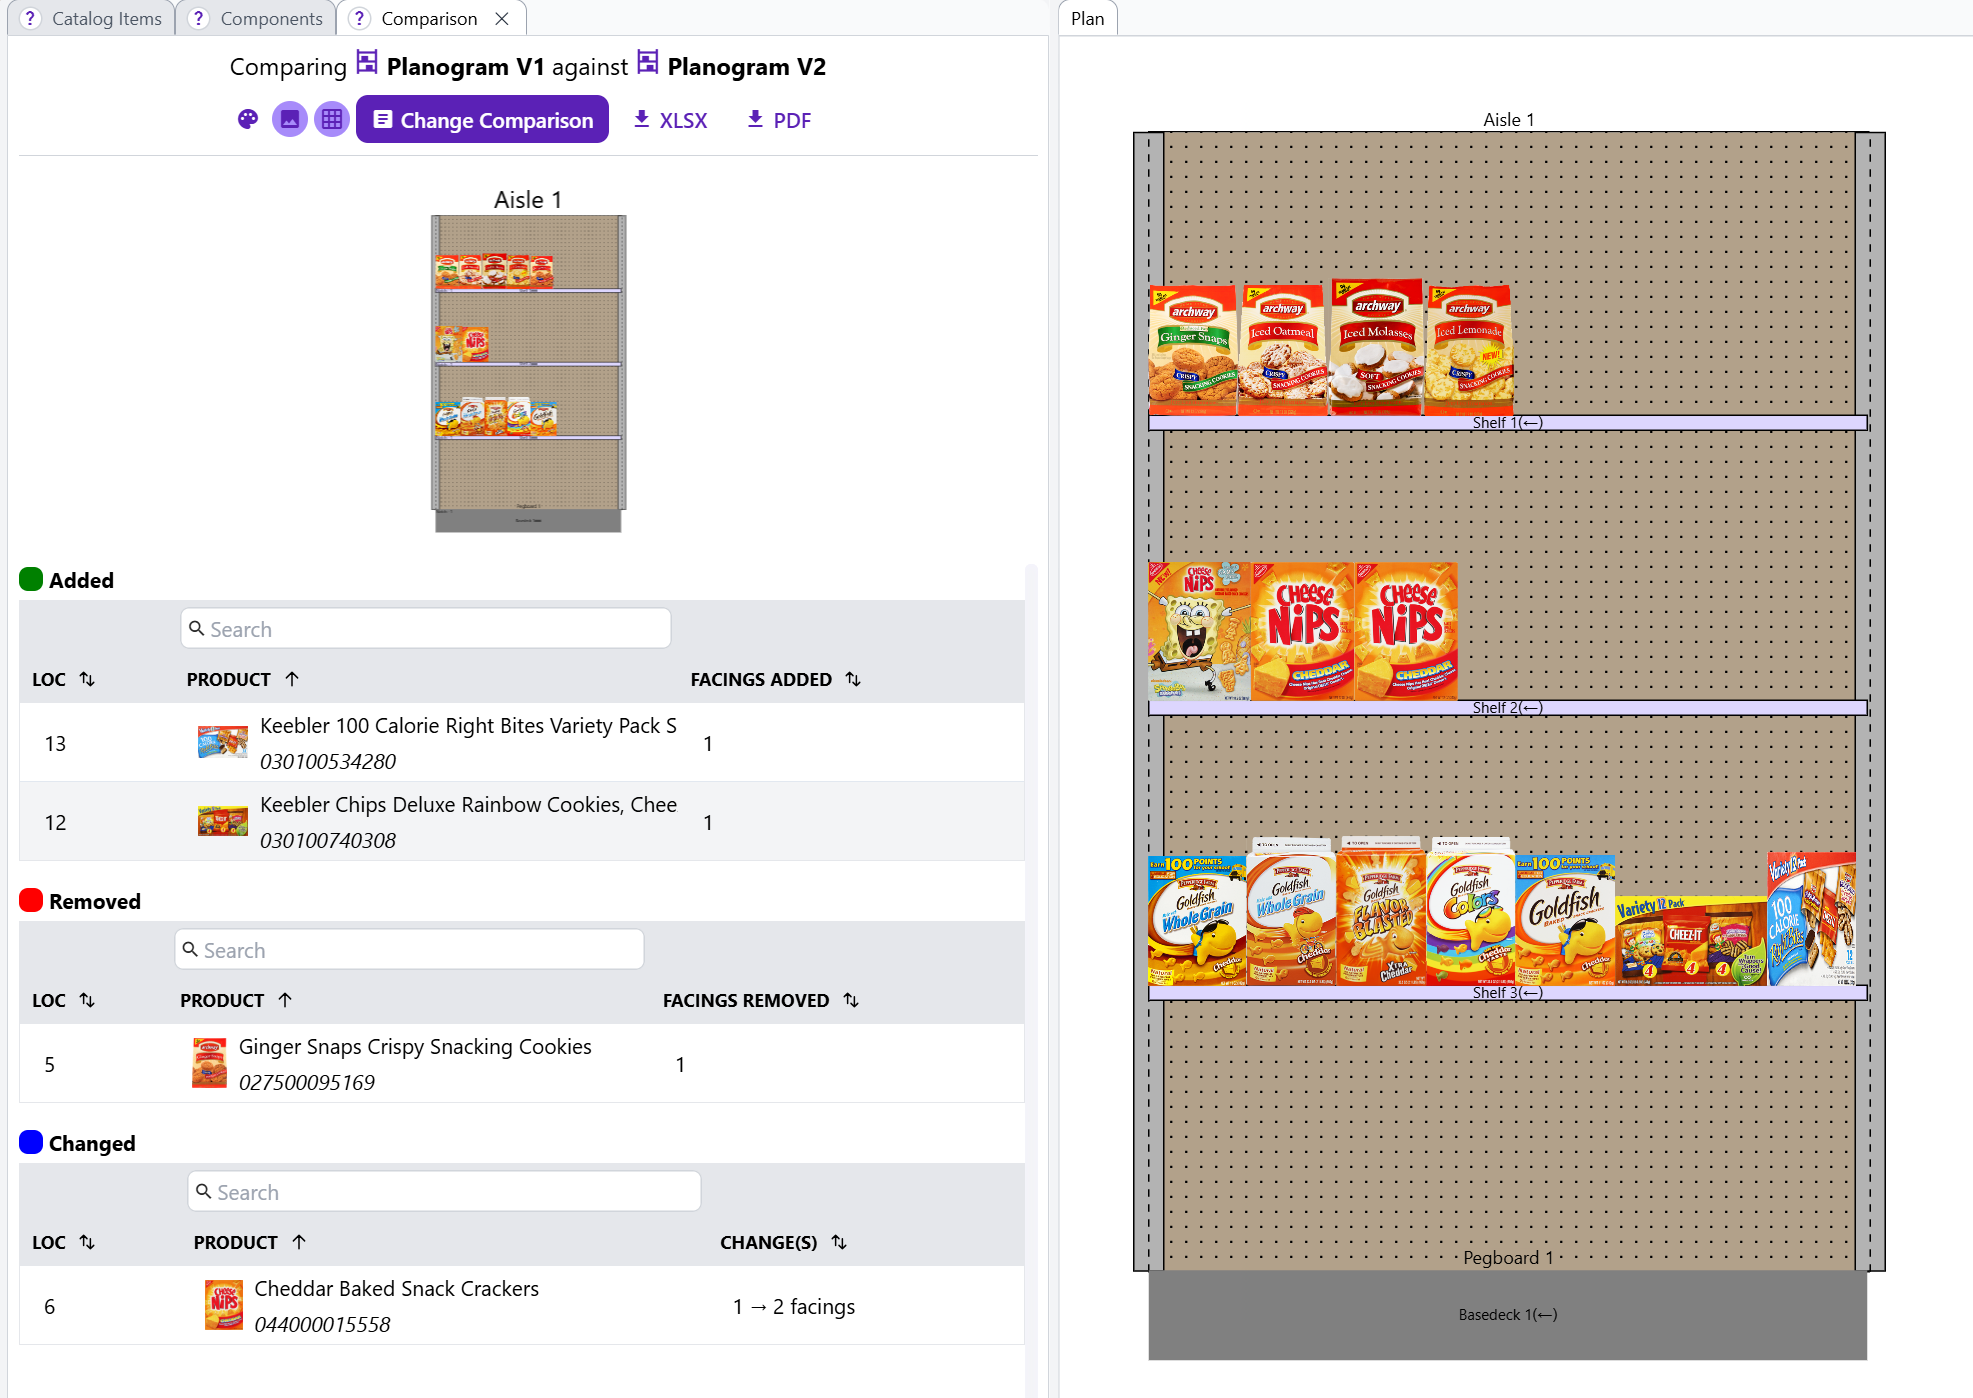The width and height of the screenshot is (1973, 1398).
Task: Switch to the Components tab
Action: [270, 19]
